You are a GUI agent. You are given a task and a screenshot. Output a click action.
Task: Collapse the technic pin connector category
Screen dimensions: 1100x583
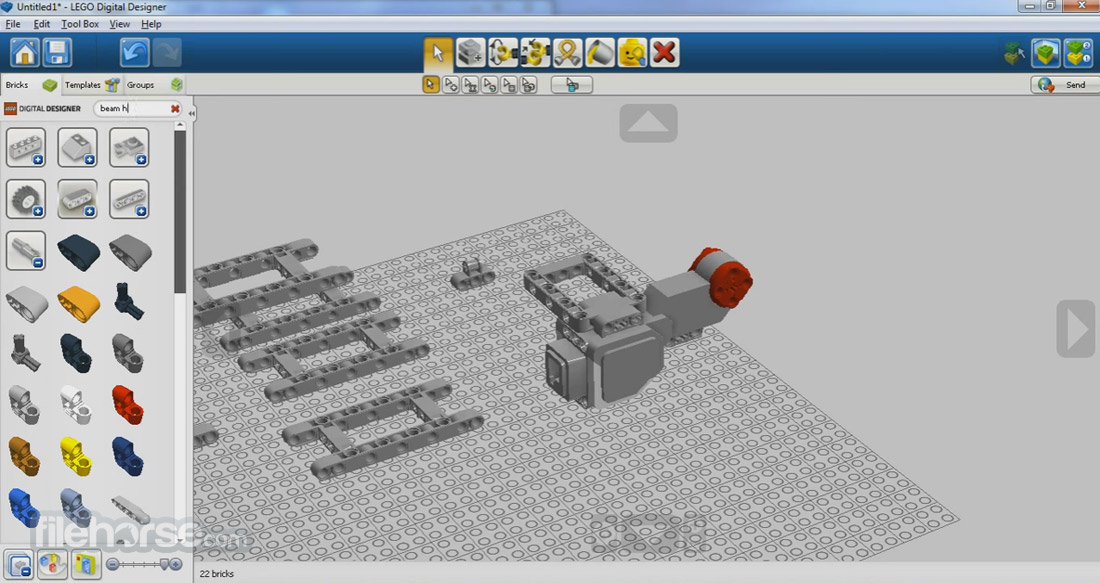click(26, 250)
